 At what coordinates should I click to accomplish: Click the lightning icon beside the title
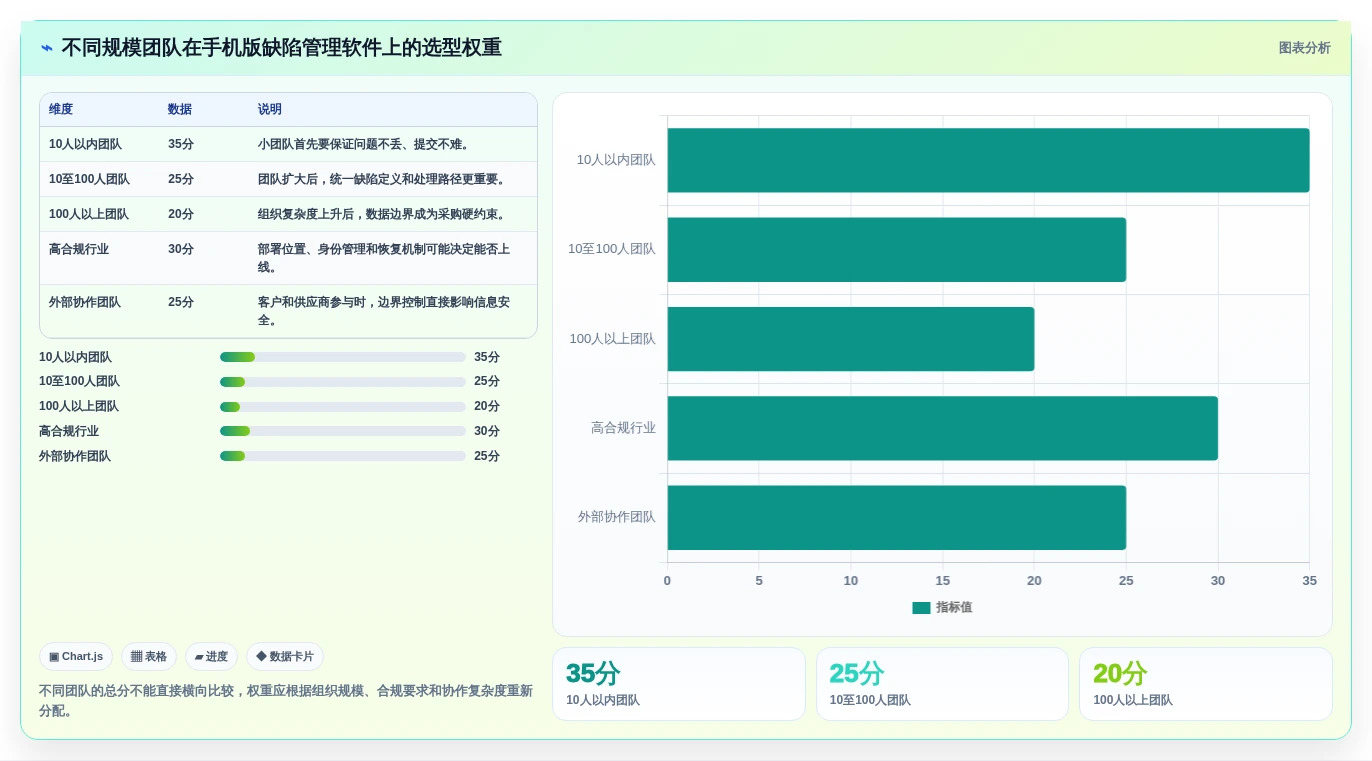pos(47,48)
